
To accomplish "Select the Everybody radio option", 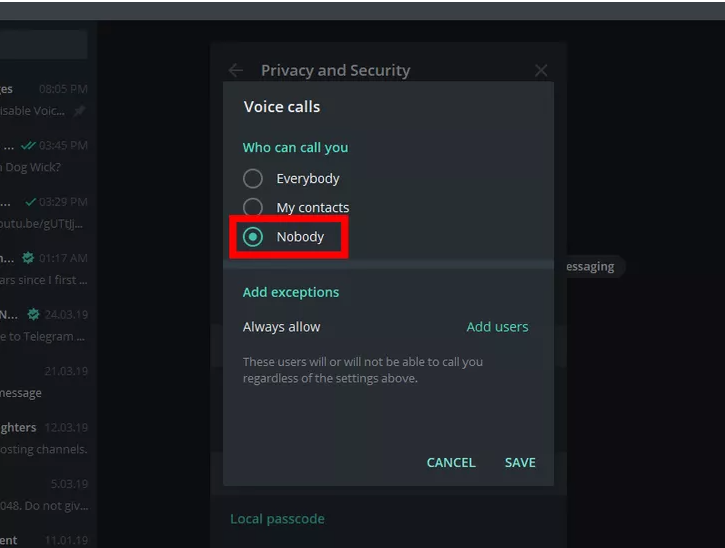I will pos(253,179).
